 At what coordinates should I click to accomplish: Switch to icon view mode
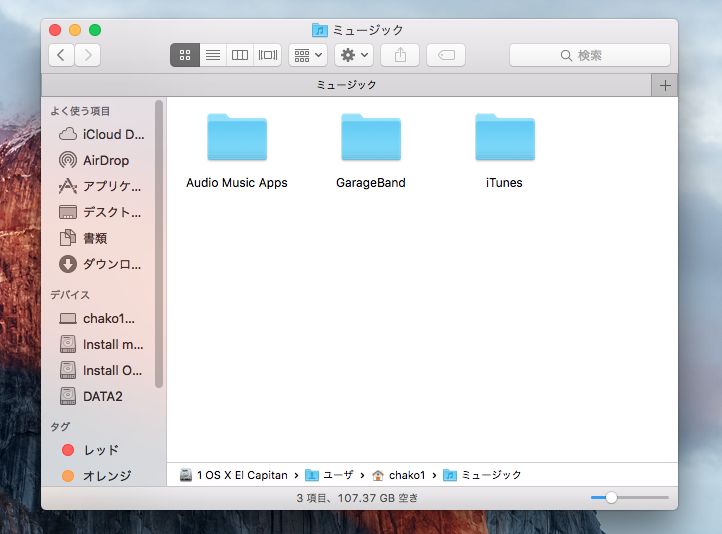coord(185,55)
